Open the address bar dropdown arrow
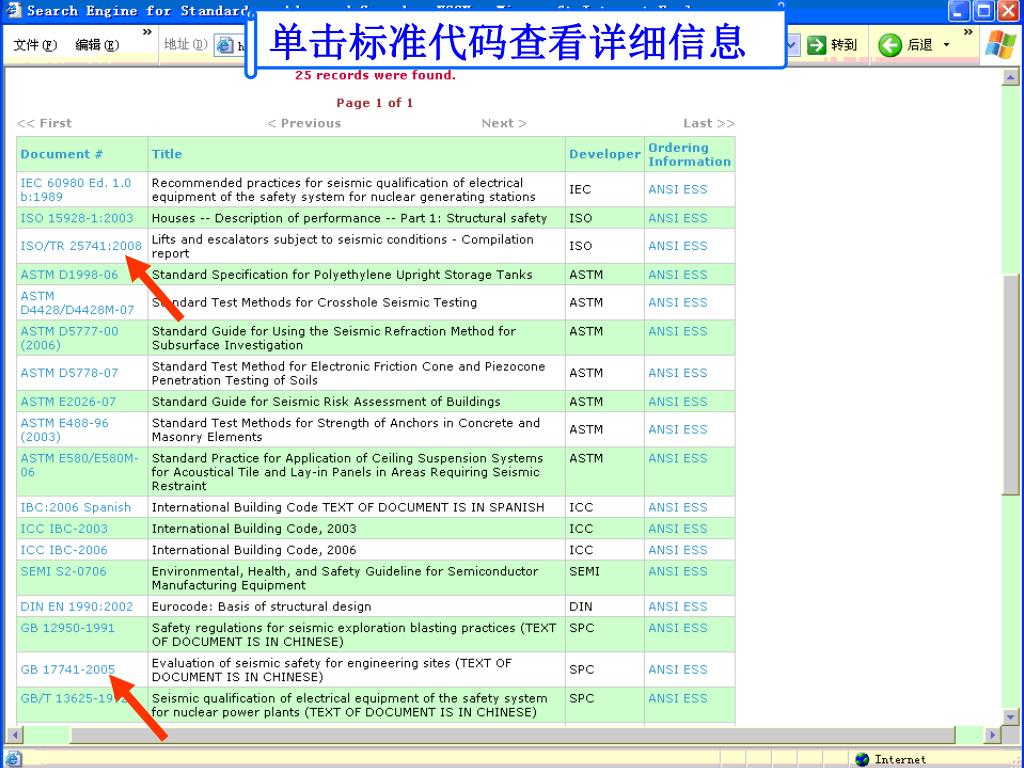This screenshot has width=1024, height=768. (792, 45)
